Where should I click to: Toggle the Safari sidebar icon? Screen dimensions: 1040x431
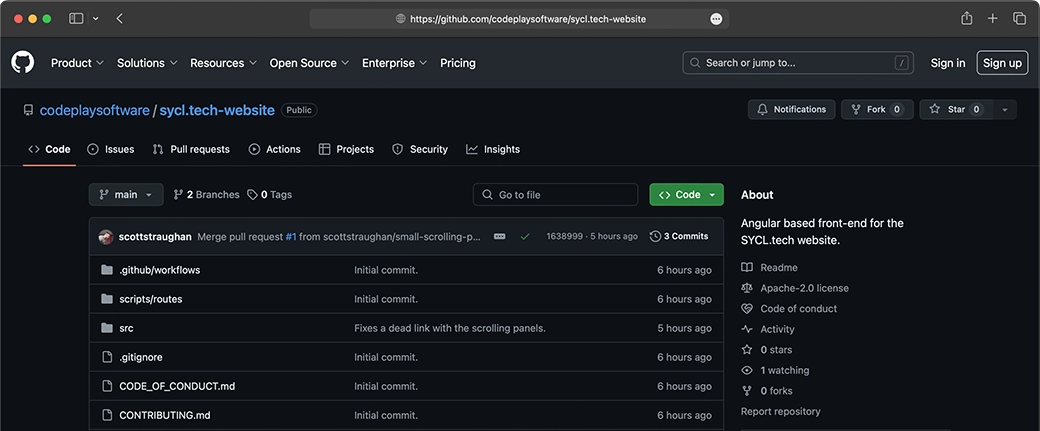76,19
